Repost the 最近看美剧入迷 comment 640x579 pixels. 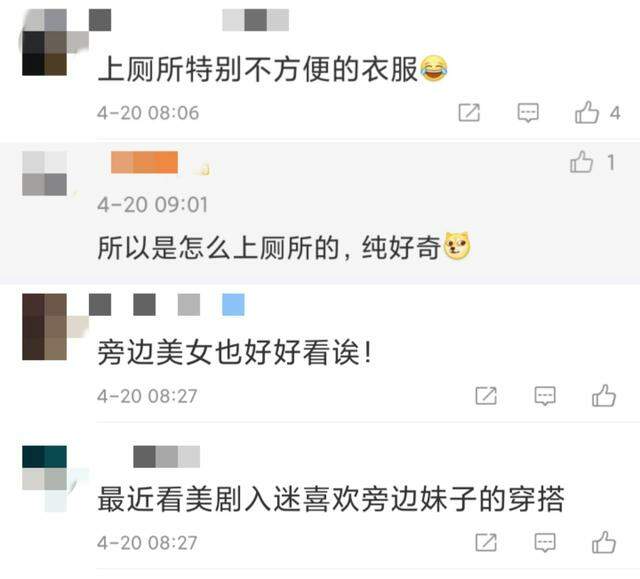pyautogui.click(x=486, y=543)
